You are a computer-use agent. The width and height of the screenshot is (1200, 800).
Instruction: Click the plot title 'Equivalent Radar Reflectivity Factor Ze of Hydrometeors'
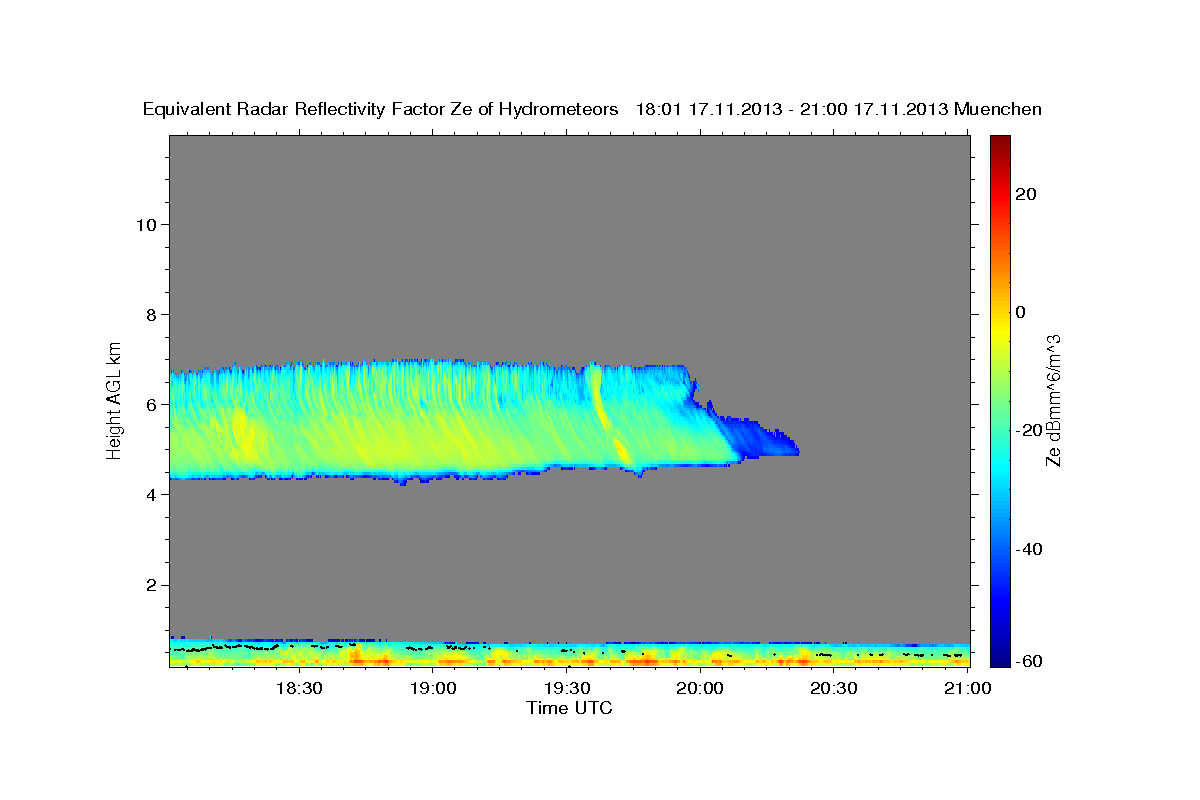click(380, 110)
